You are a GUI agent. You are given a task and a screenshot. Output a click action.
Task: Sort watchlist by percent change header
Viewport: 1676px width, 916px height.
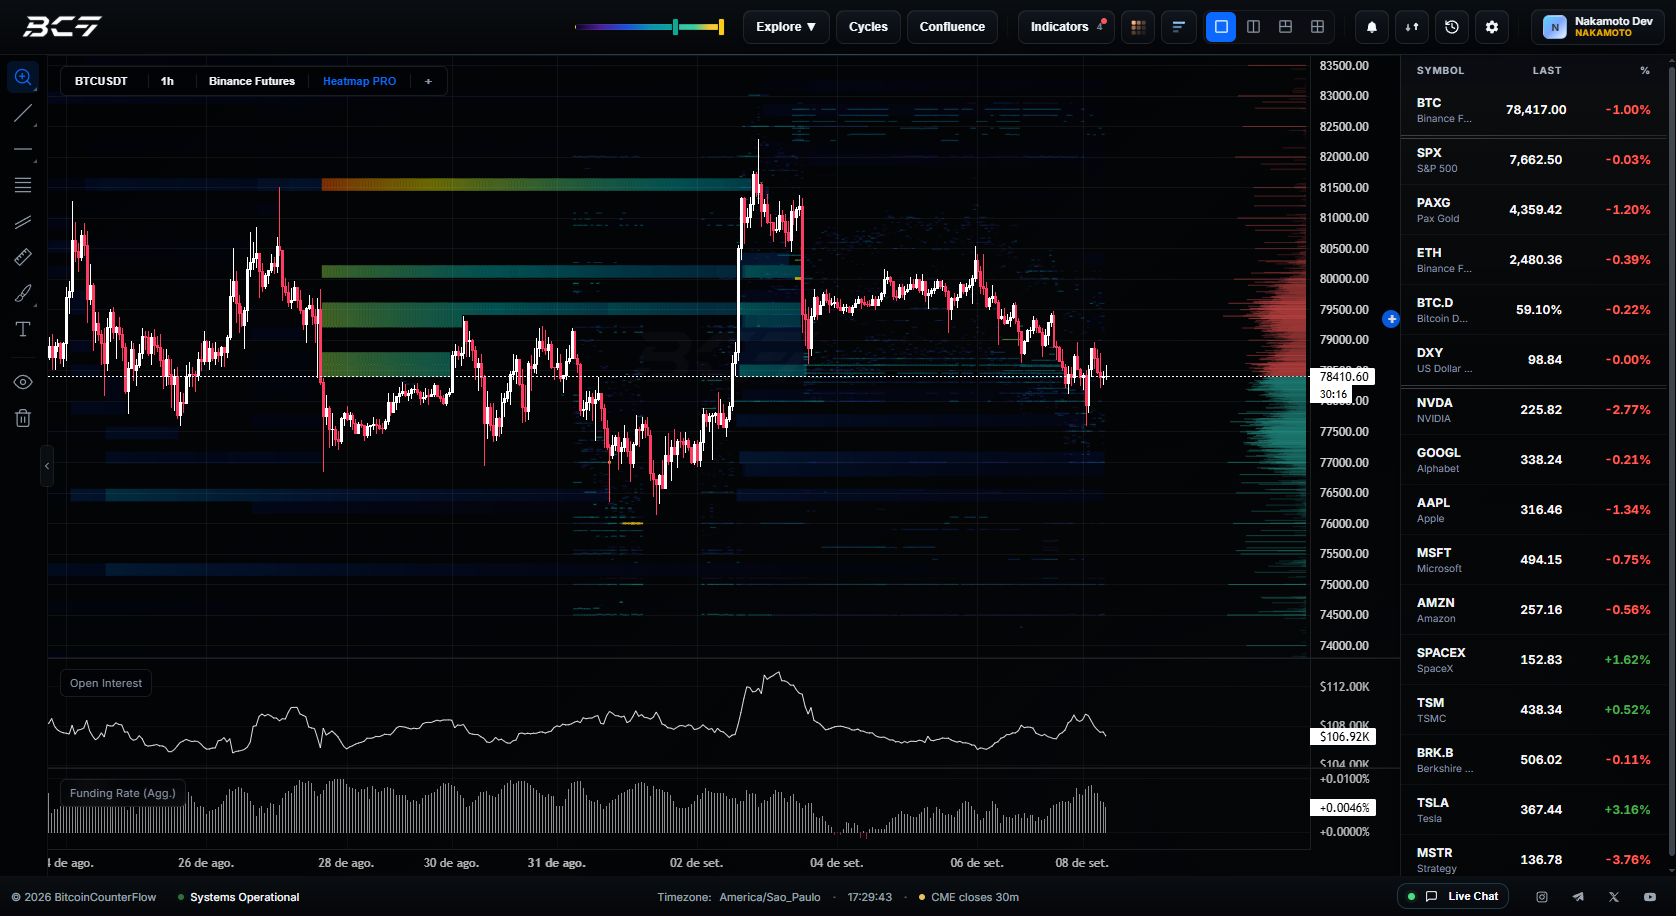[1644, 71]
